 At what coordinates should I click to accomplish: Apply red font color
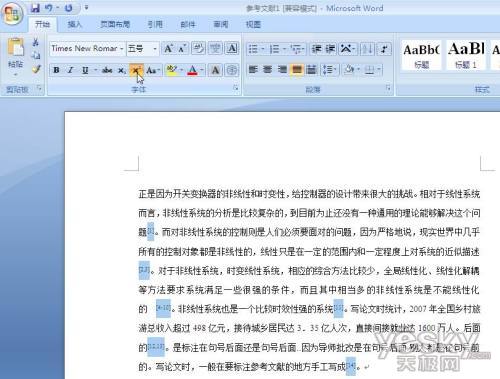[x=192, y=70]
